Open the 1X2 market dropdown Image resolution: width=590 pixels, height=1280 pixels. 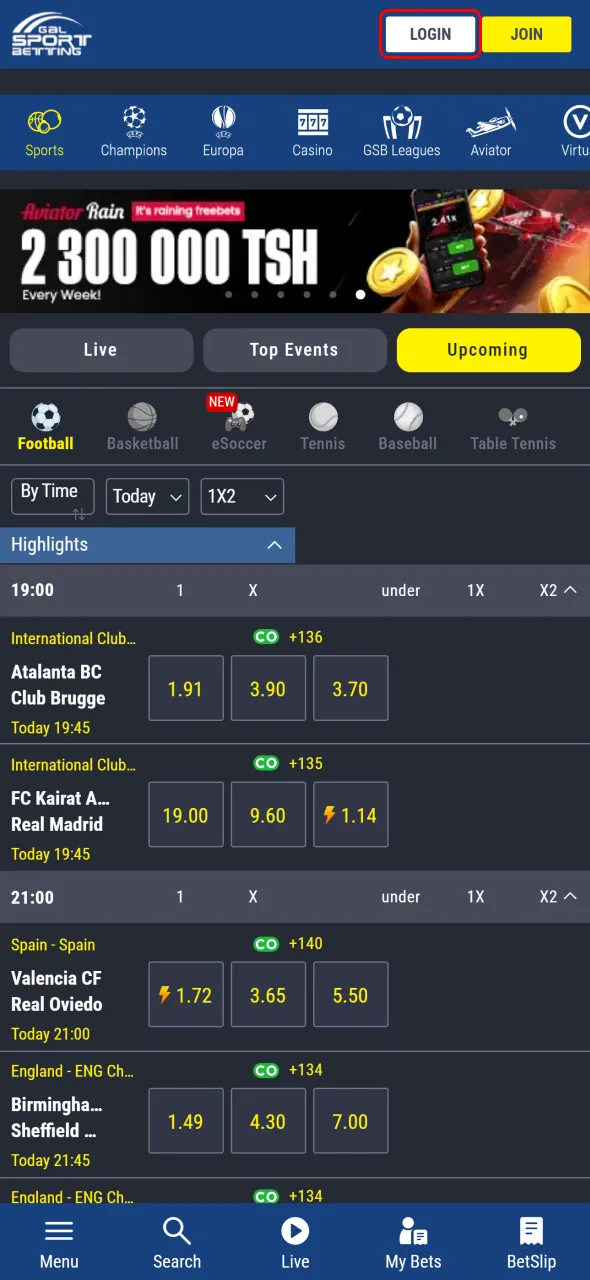(x=242, y=496)
